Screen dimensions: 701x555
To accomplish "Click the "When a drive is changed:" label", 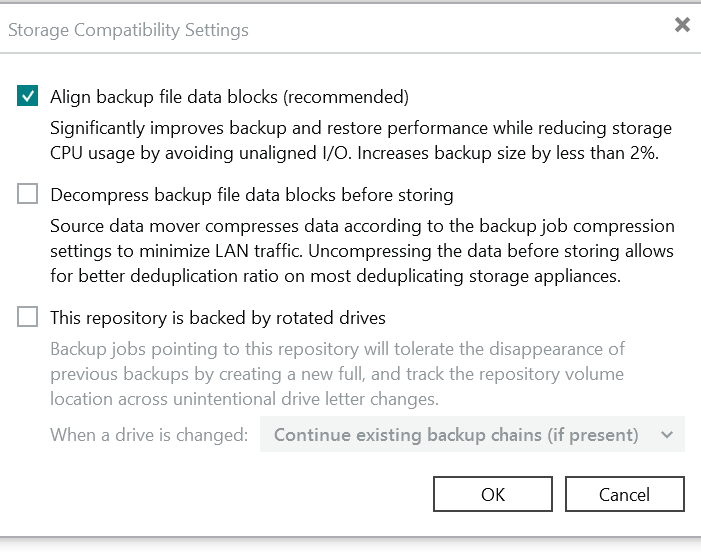I will 149,435.
